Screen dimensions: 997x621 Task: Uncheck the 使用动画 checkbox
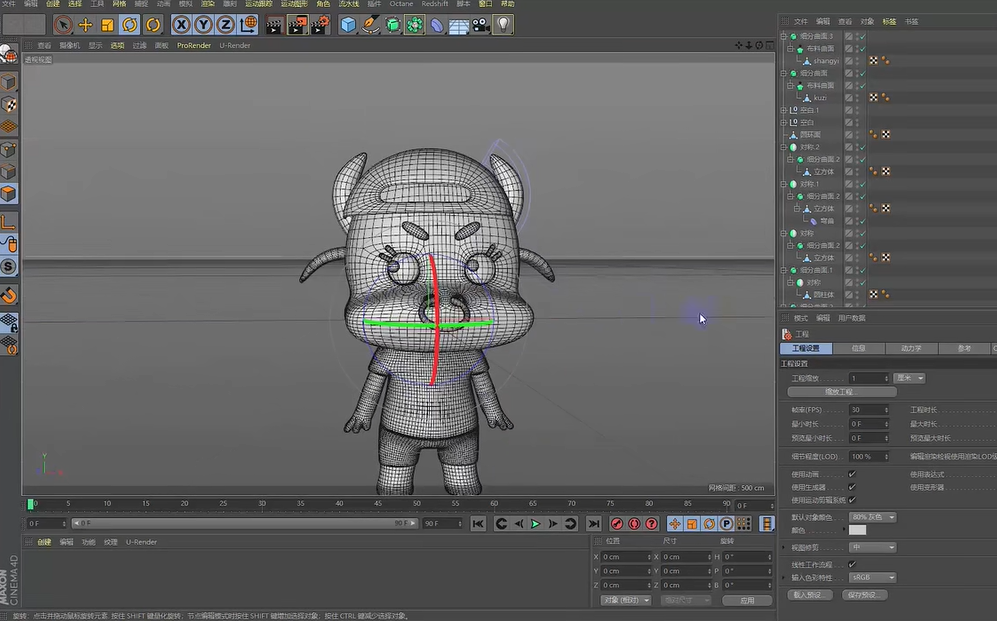[852, 474]
